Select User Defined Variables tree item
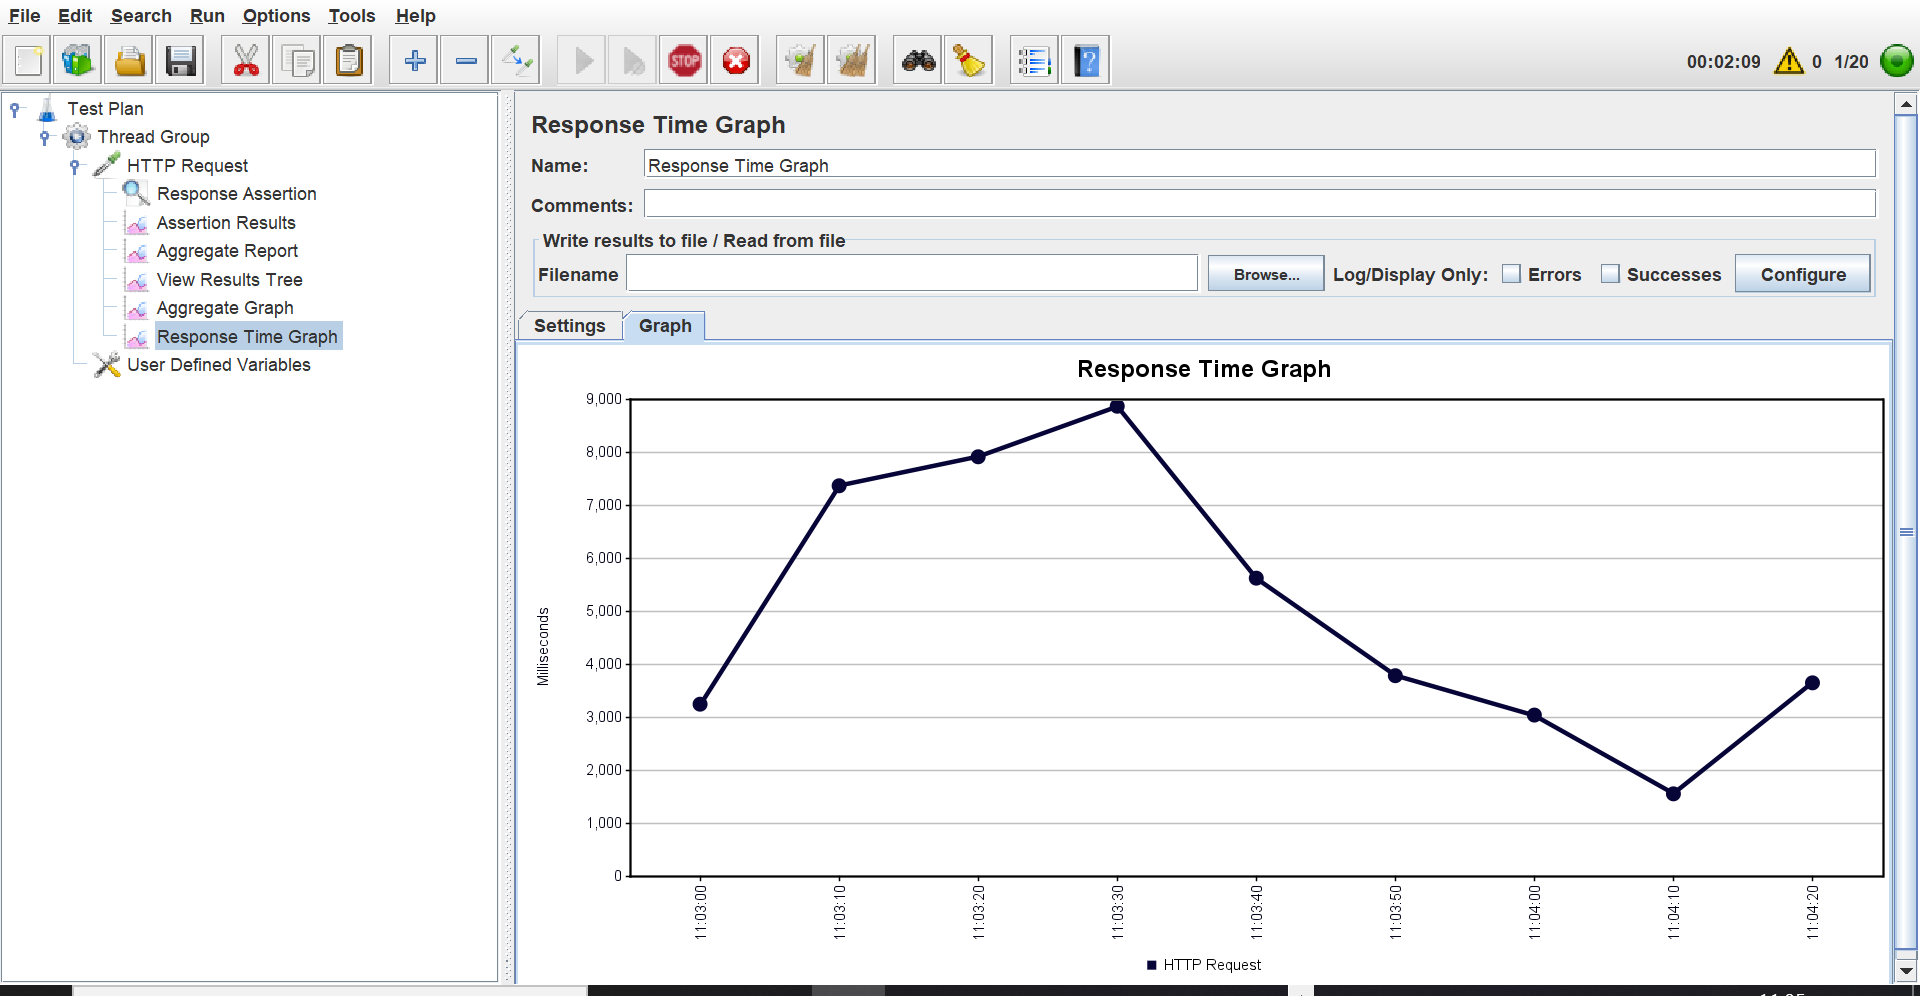 pyautogui.click(x=218, y=365)
